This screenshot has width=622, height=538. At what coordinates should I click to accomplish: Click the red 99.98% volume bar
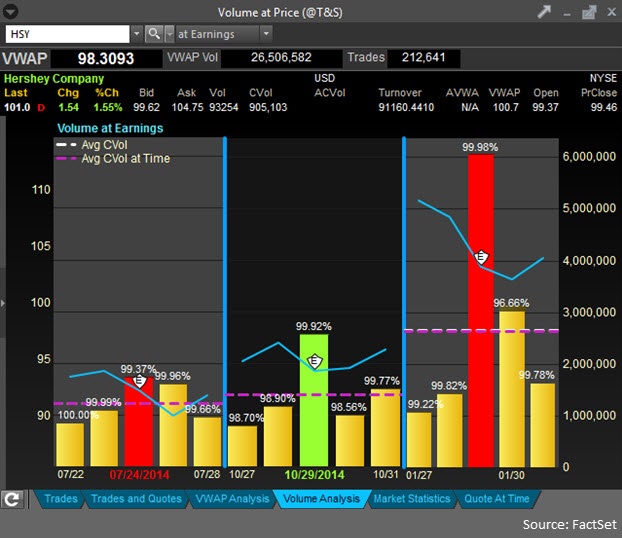coord(481,311)
